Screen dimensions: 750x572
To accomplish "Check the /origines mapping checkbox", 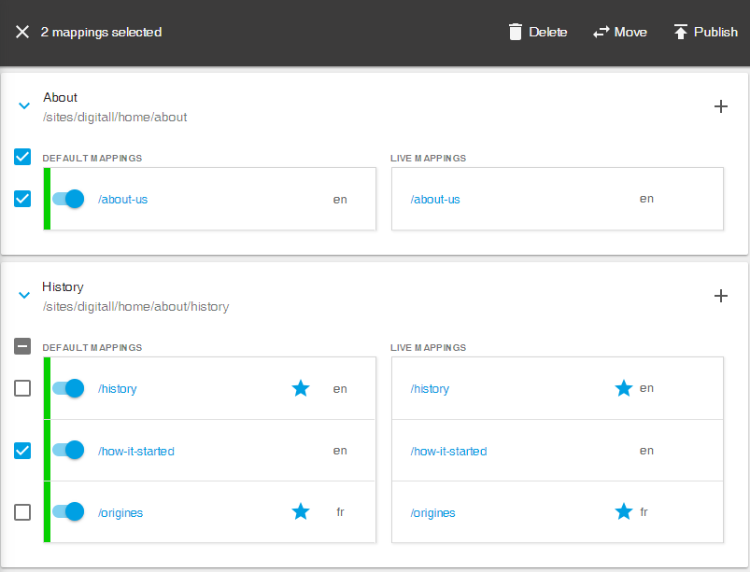I will coord(22,512).
